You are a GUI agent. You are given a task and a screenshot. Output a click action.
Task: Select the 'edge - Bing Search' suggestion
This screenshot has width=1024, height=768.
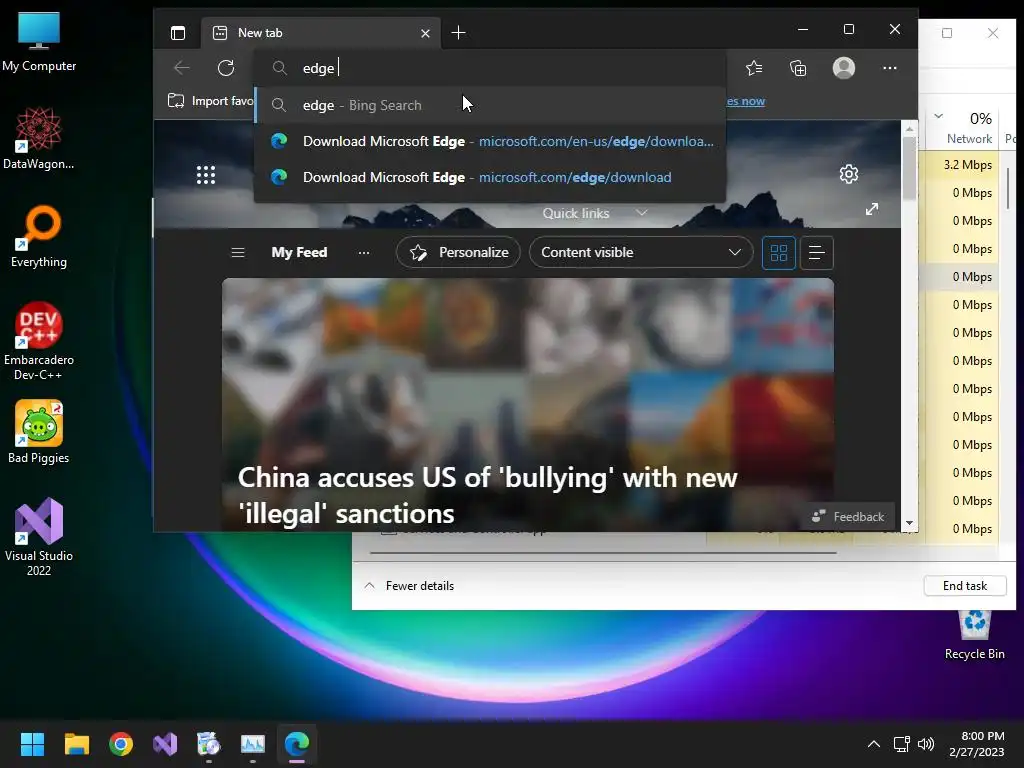point(490,105)
